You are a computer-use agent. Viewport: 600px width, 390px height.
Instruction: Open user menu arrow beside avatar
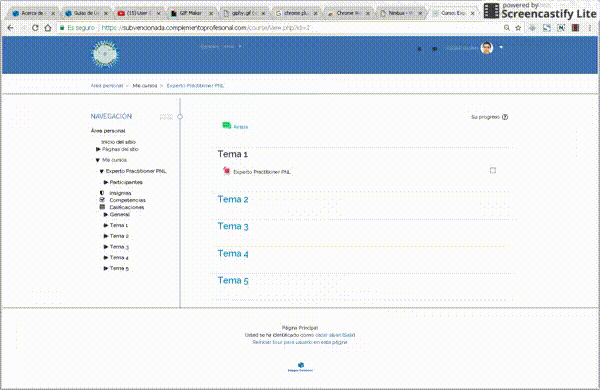(x=501, y=48)
